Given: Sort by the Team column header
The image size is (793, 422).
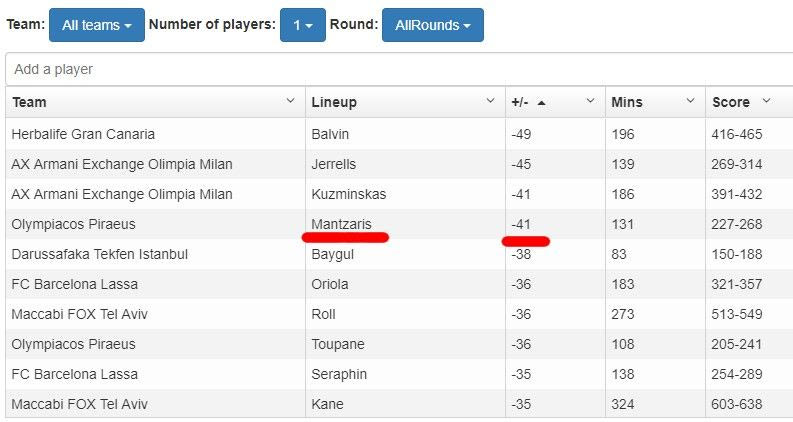Looking at the screenshot, I should coord(30,102).
